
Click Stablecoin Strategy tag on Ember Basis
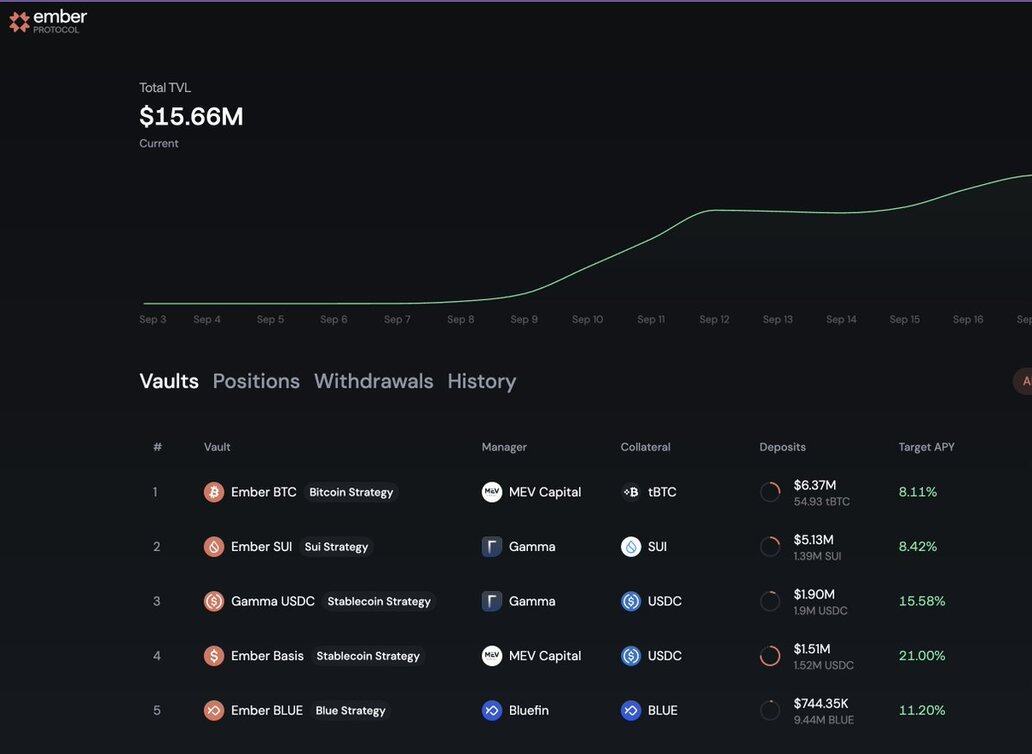pyautogui.click(x=368, y=656)
